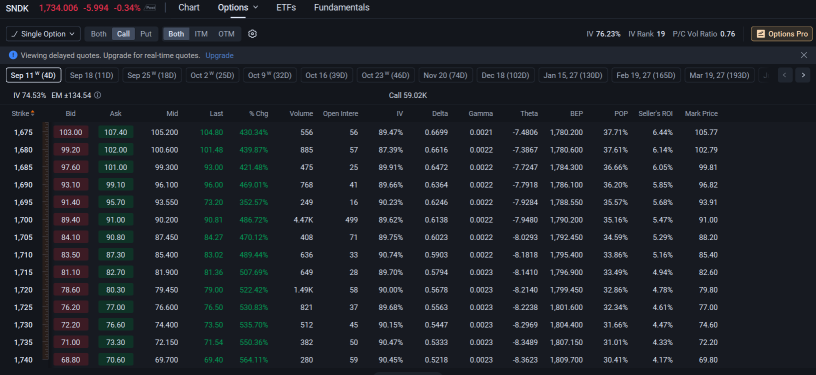Click ask 77.00 on the 1,725 strike
This screenshot has height=375, width=816.
(116, 307)
